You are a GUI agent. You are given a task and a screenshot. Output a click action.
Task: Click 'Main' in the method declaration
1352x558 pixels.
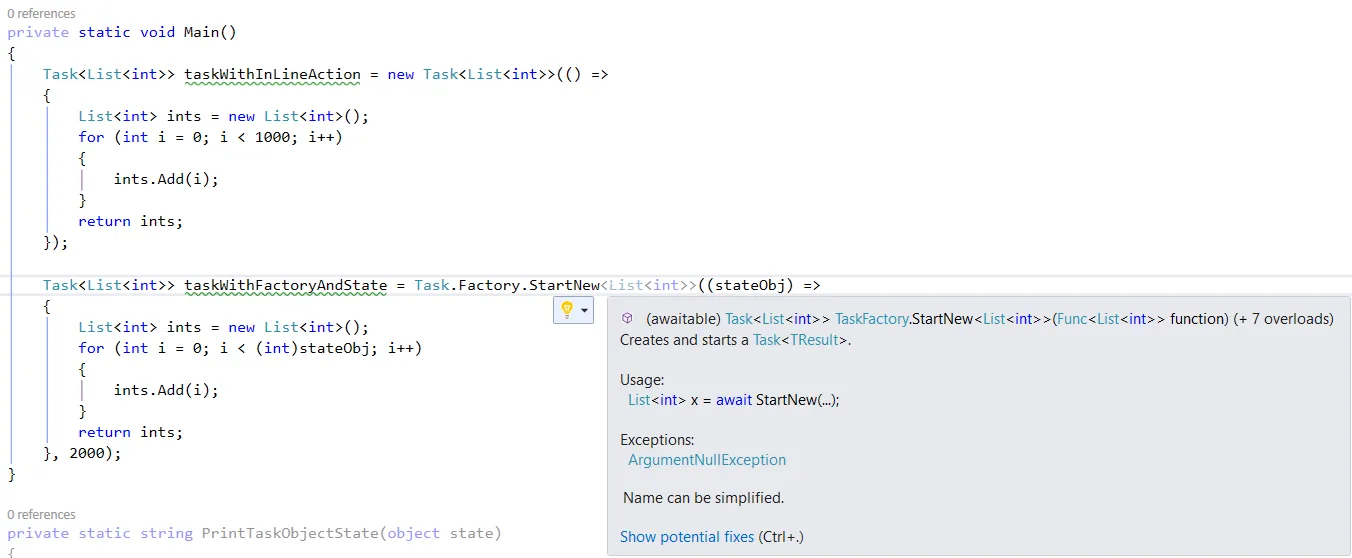click(201, 32)
